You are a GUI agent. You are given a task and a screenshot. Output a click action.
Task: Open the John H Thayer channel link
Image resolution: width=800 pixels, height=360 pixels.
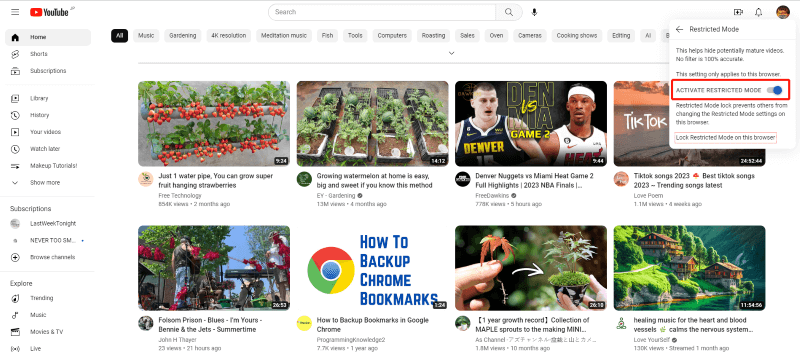176,340
